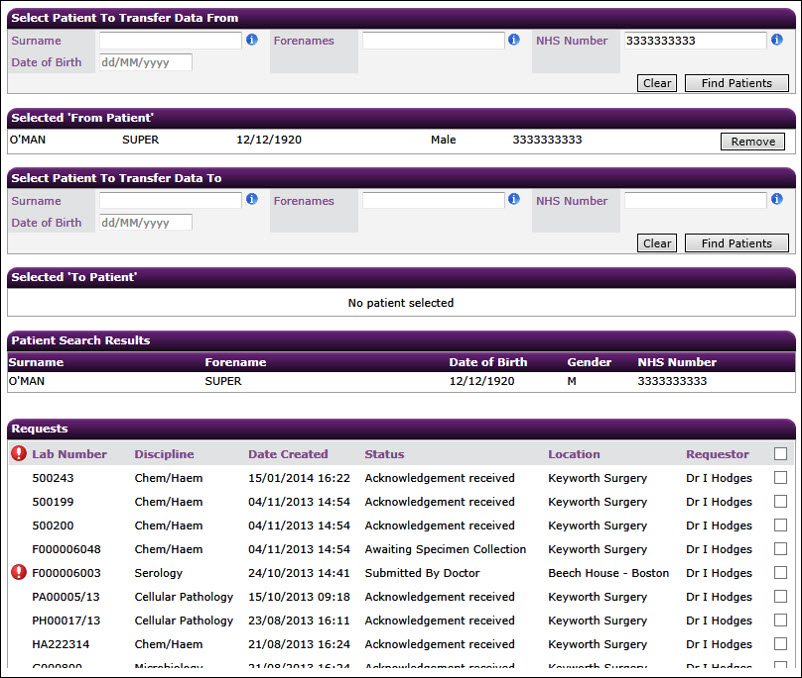Click info icon beside 'From' Forenames field

[x=514, y=39]
